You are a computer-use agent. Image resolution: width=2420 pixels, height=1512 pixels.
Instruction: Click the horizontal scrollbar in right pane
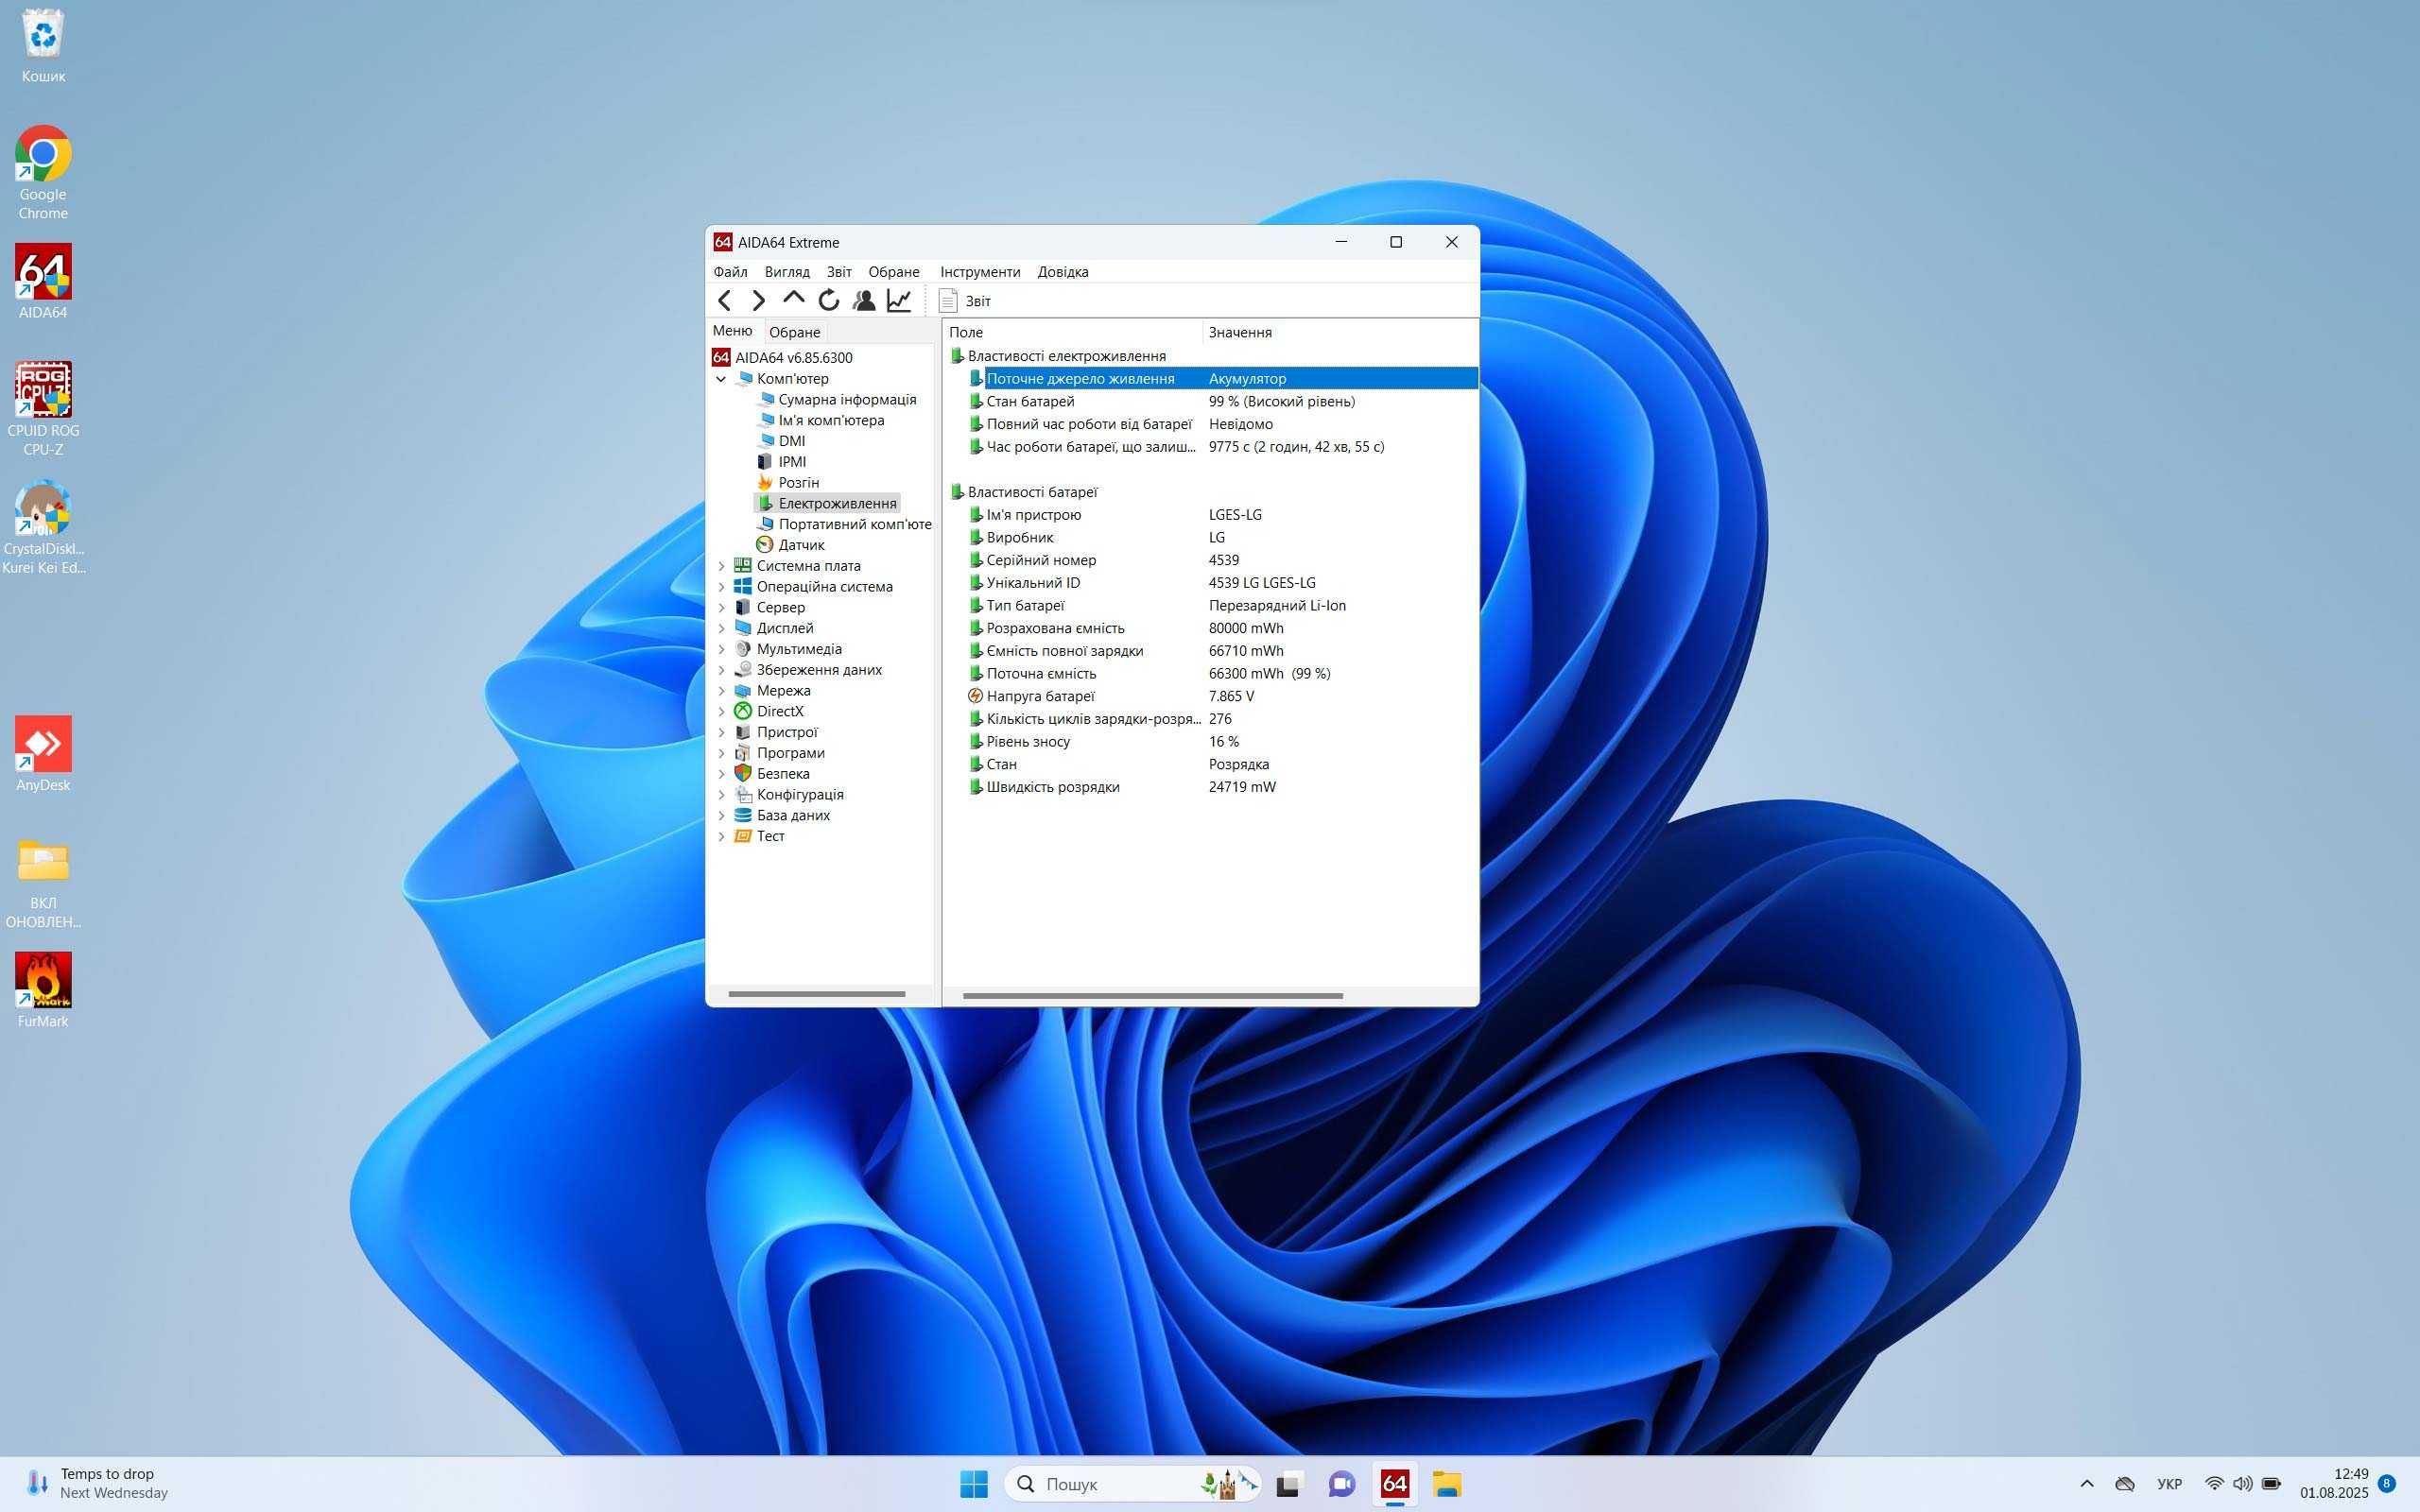[1152, 996]
